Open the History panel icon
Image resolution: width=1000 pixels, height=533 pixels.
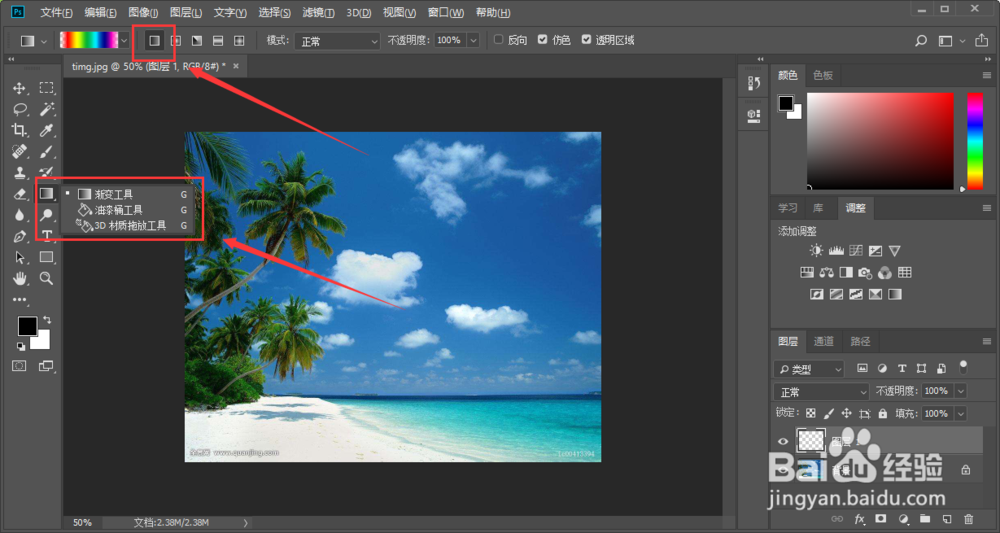(754, 83)
